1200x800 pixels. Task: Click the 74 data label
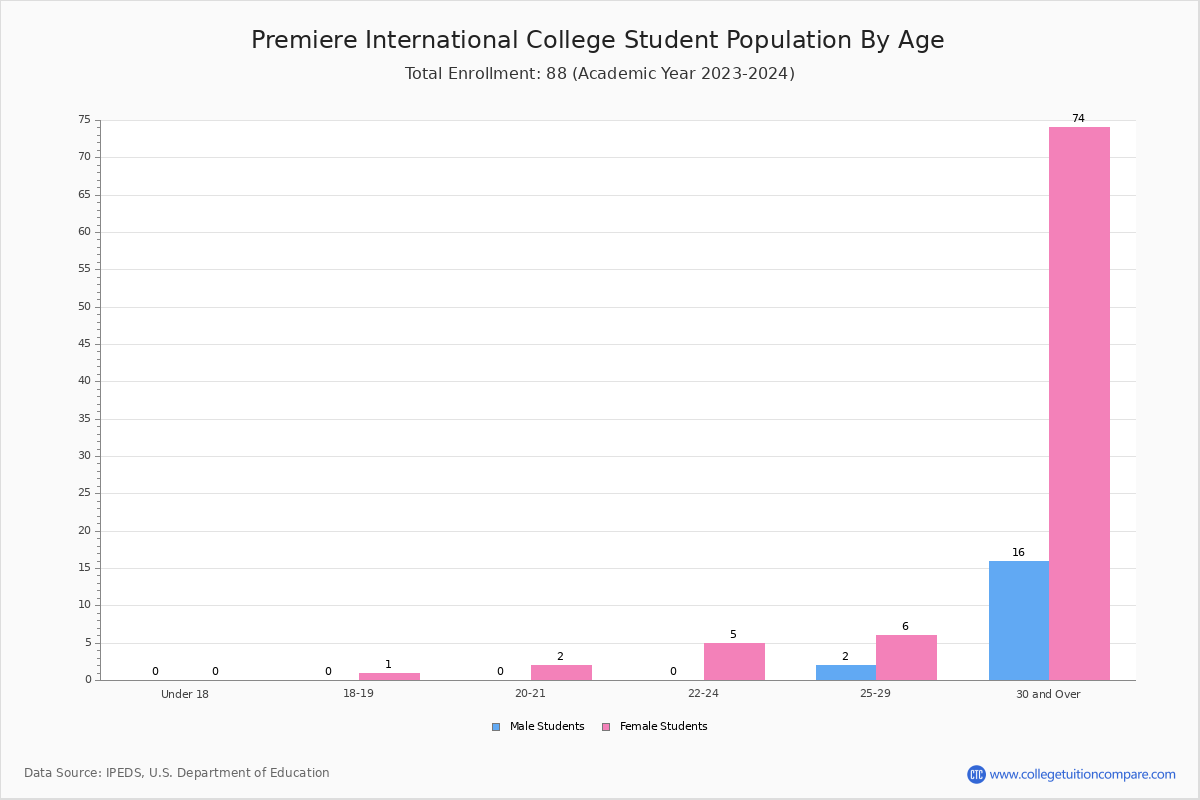tap(1078, 118)
